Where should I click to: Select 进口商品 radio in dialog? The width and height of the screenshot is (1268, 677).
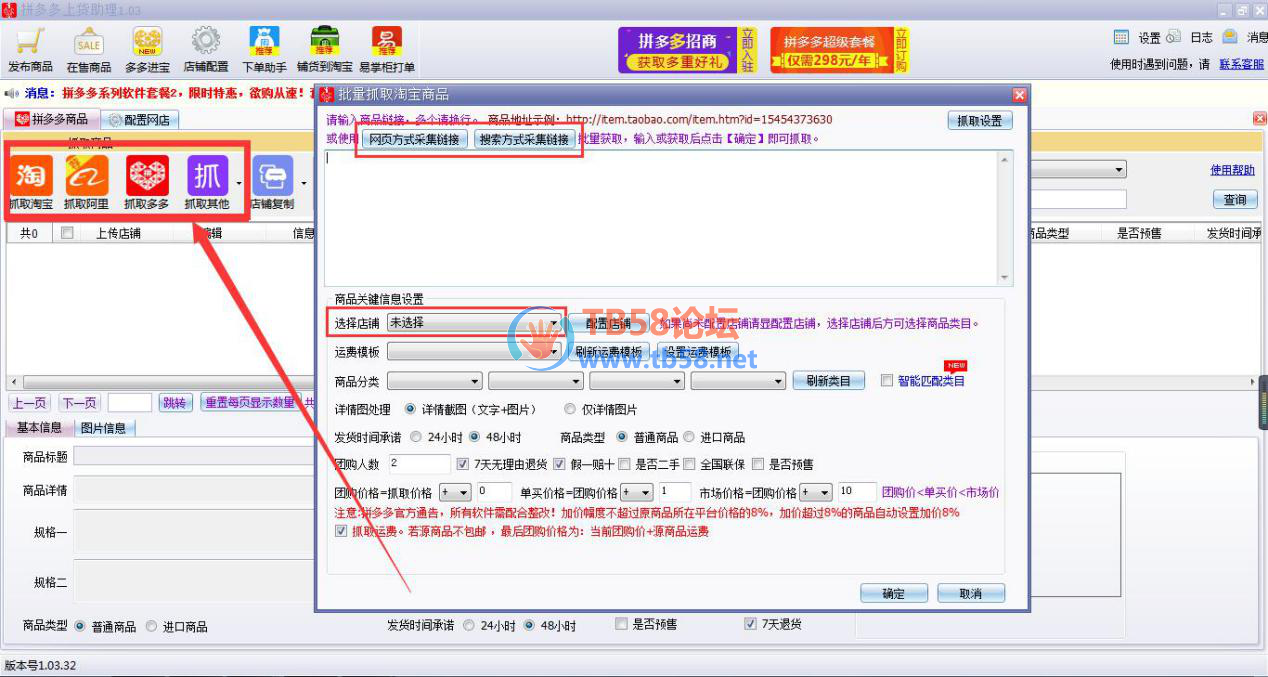coord(689,437)
